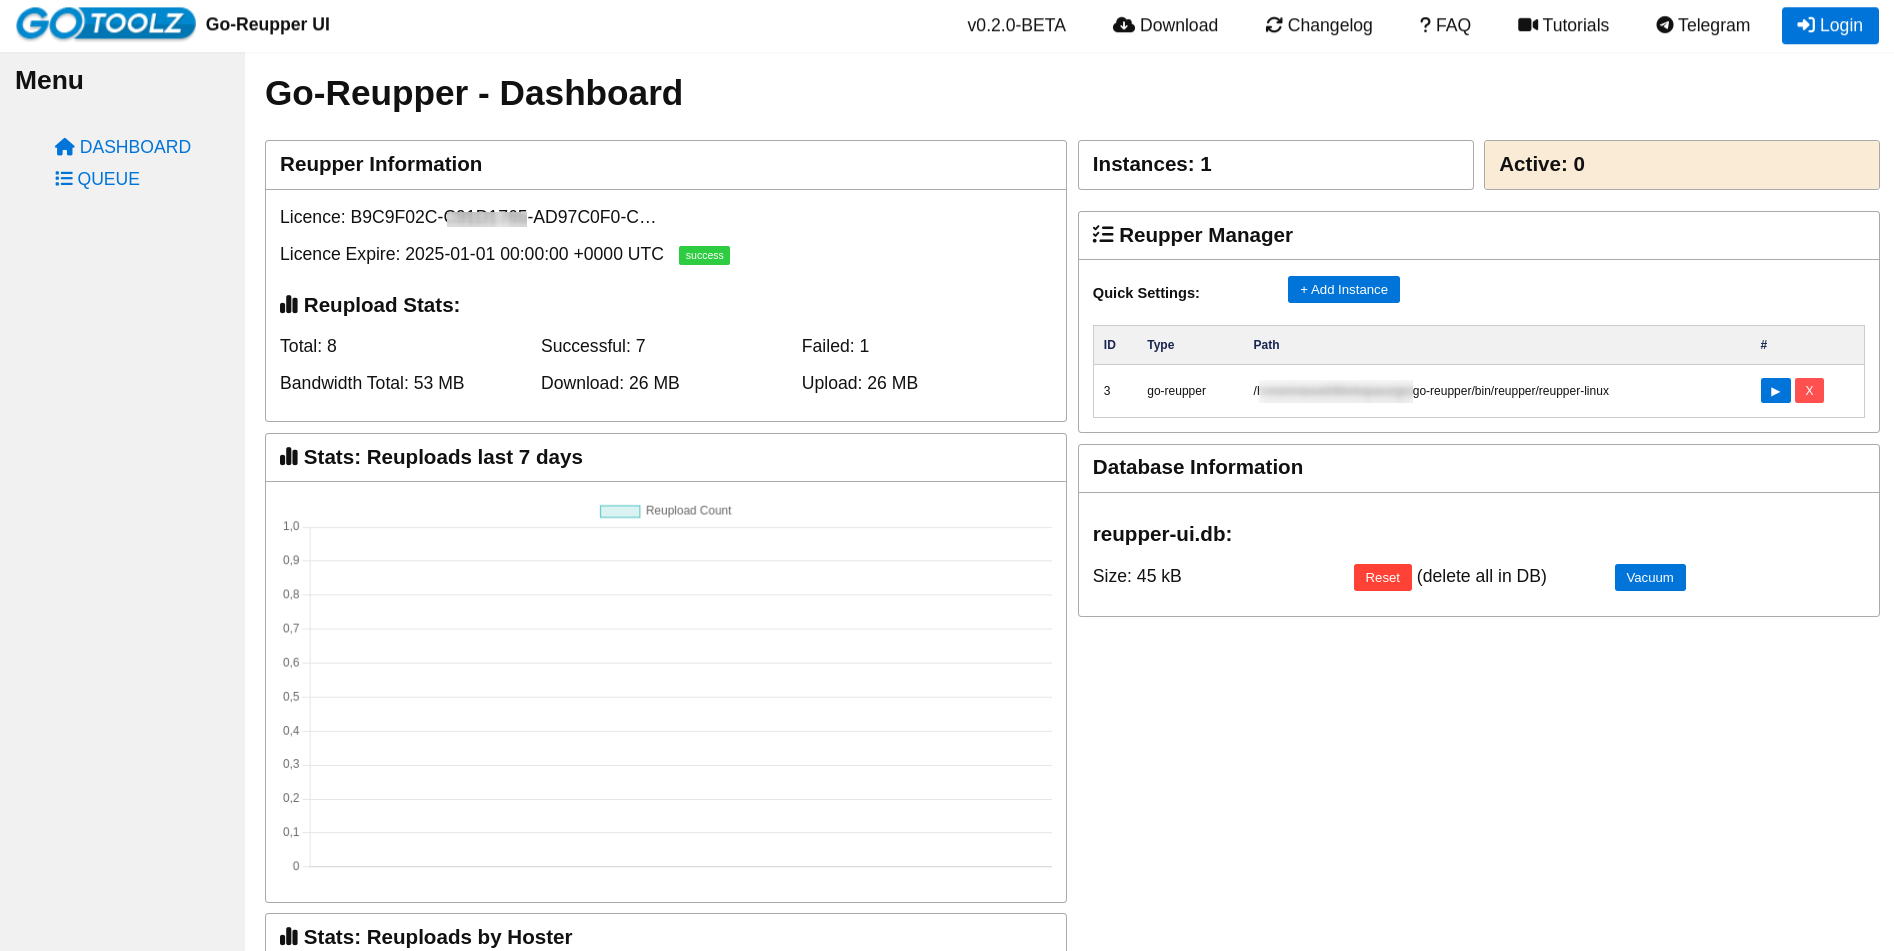The width and height of the screenshot is (1894, 951).
Task: Open the Dashboard home icon link
Action: pos(65,147)
